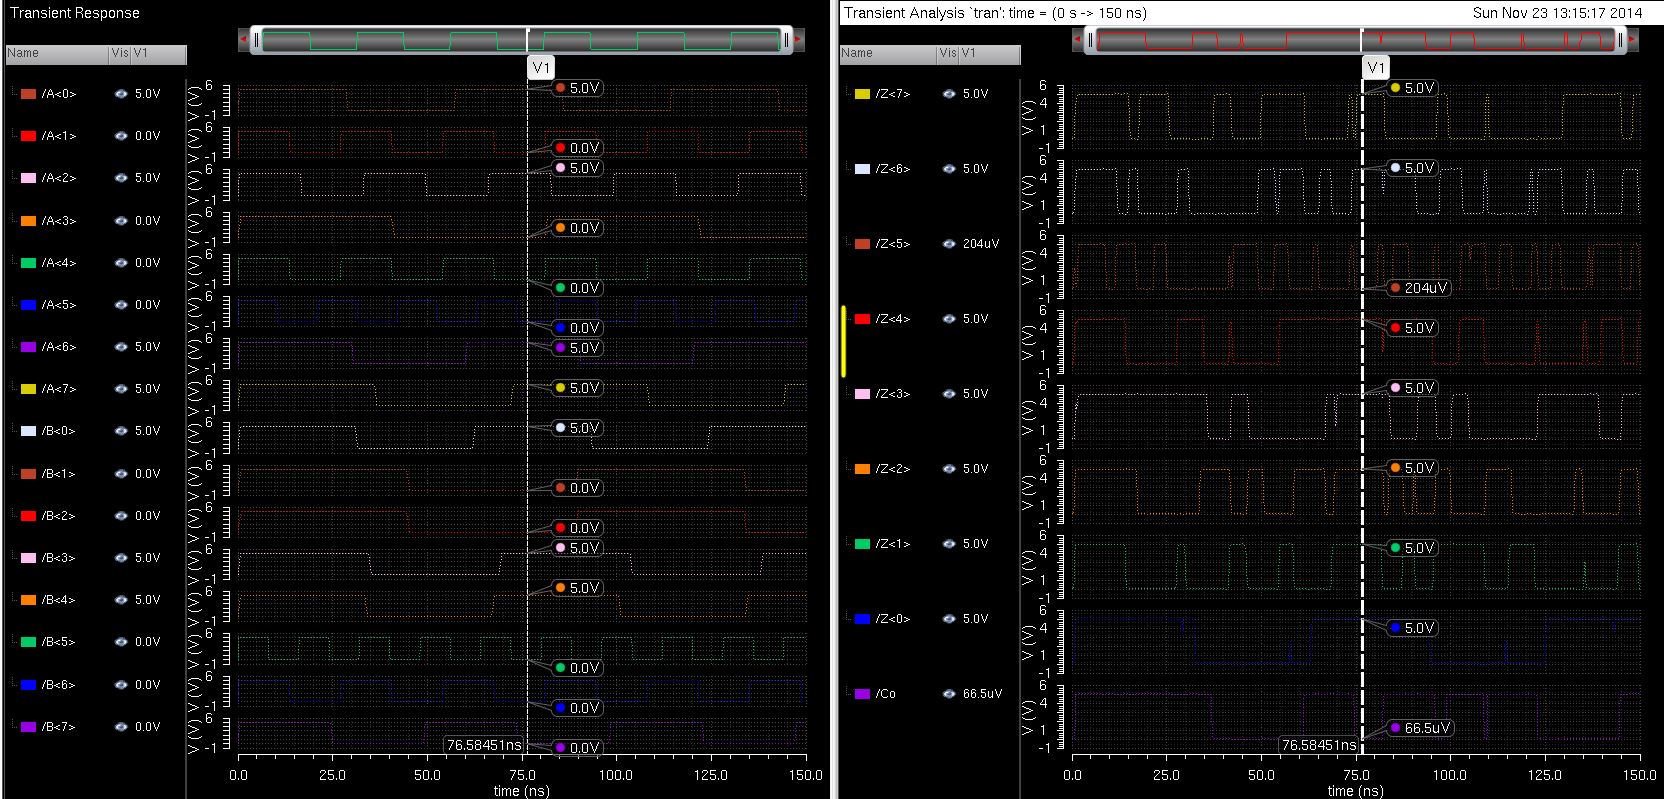
Task: Click the /A<5> blue color swatch
Action: click(x=28, y=305)
